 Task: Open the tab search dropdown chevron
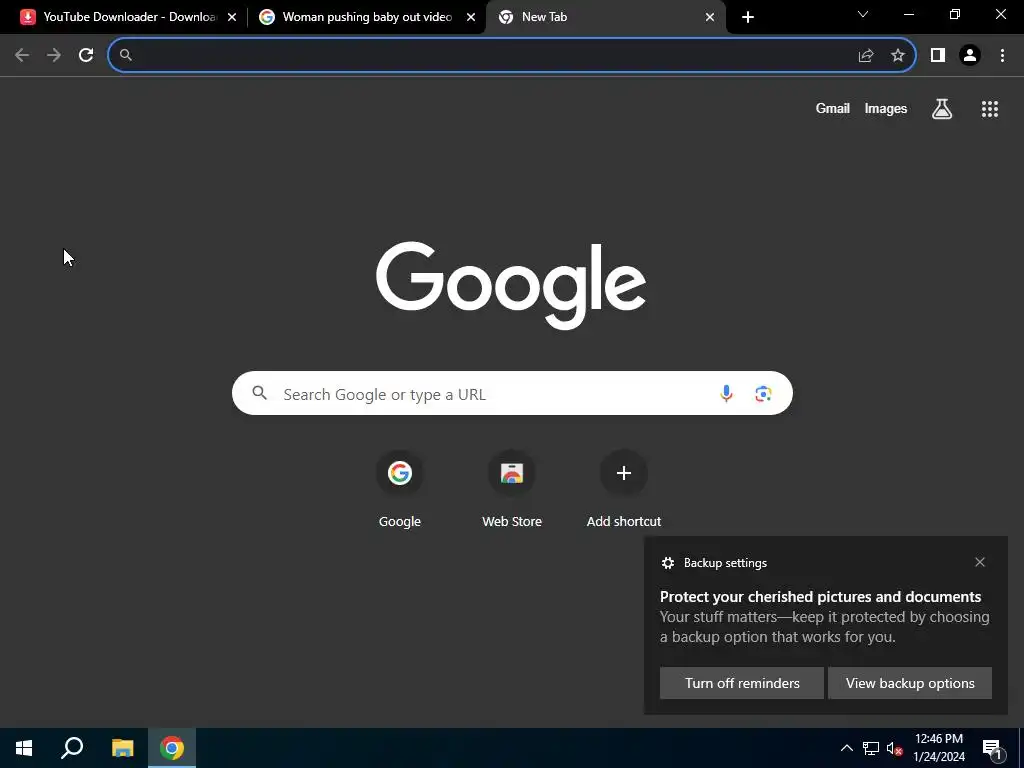pos(863,14)
